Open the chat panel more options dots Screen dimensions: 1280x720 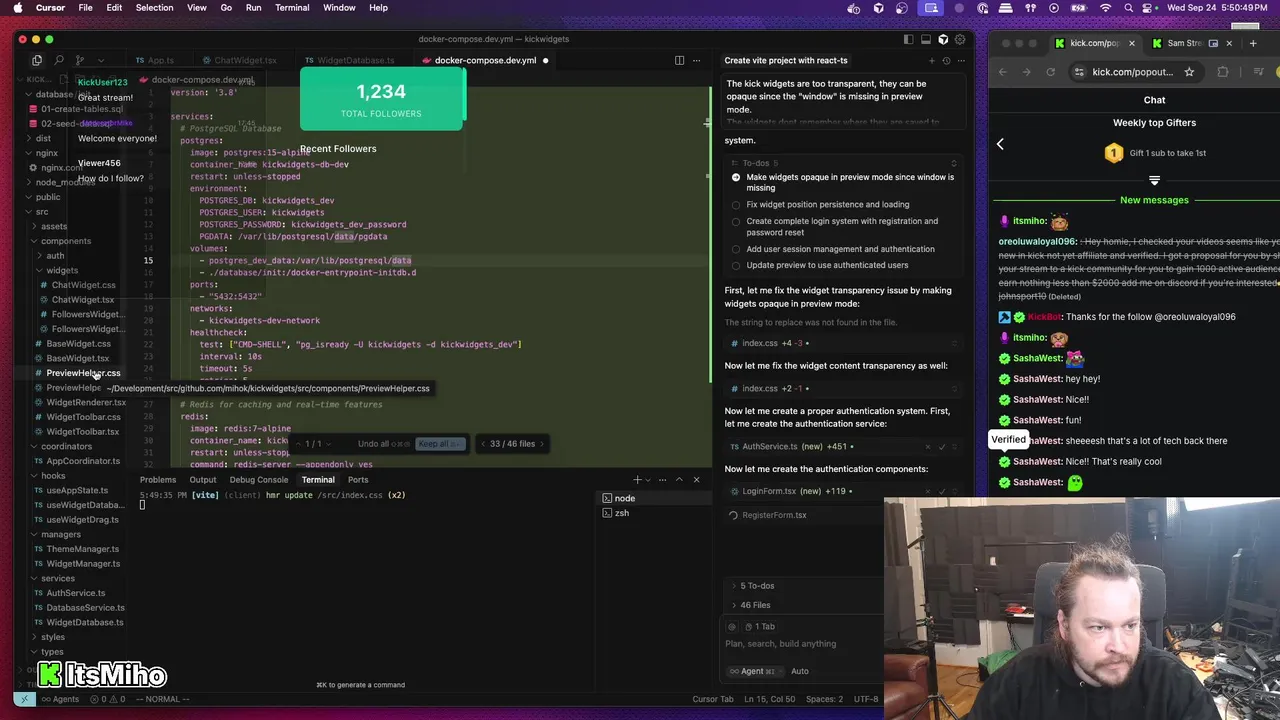tap(961, 60)
